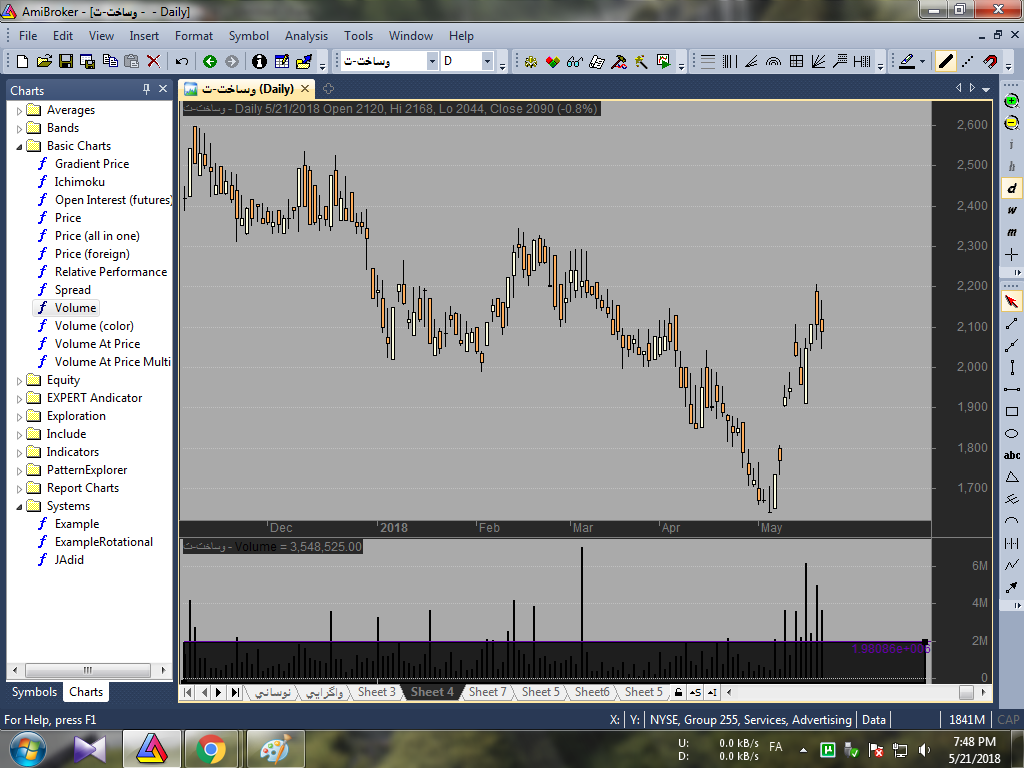
Task: Open the symbol selector dropdown
Action: pyautogui.click(x=432, y=61)
